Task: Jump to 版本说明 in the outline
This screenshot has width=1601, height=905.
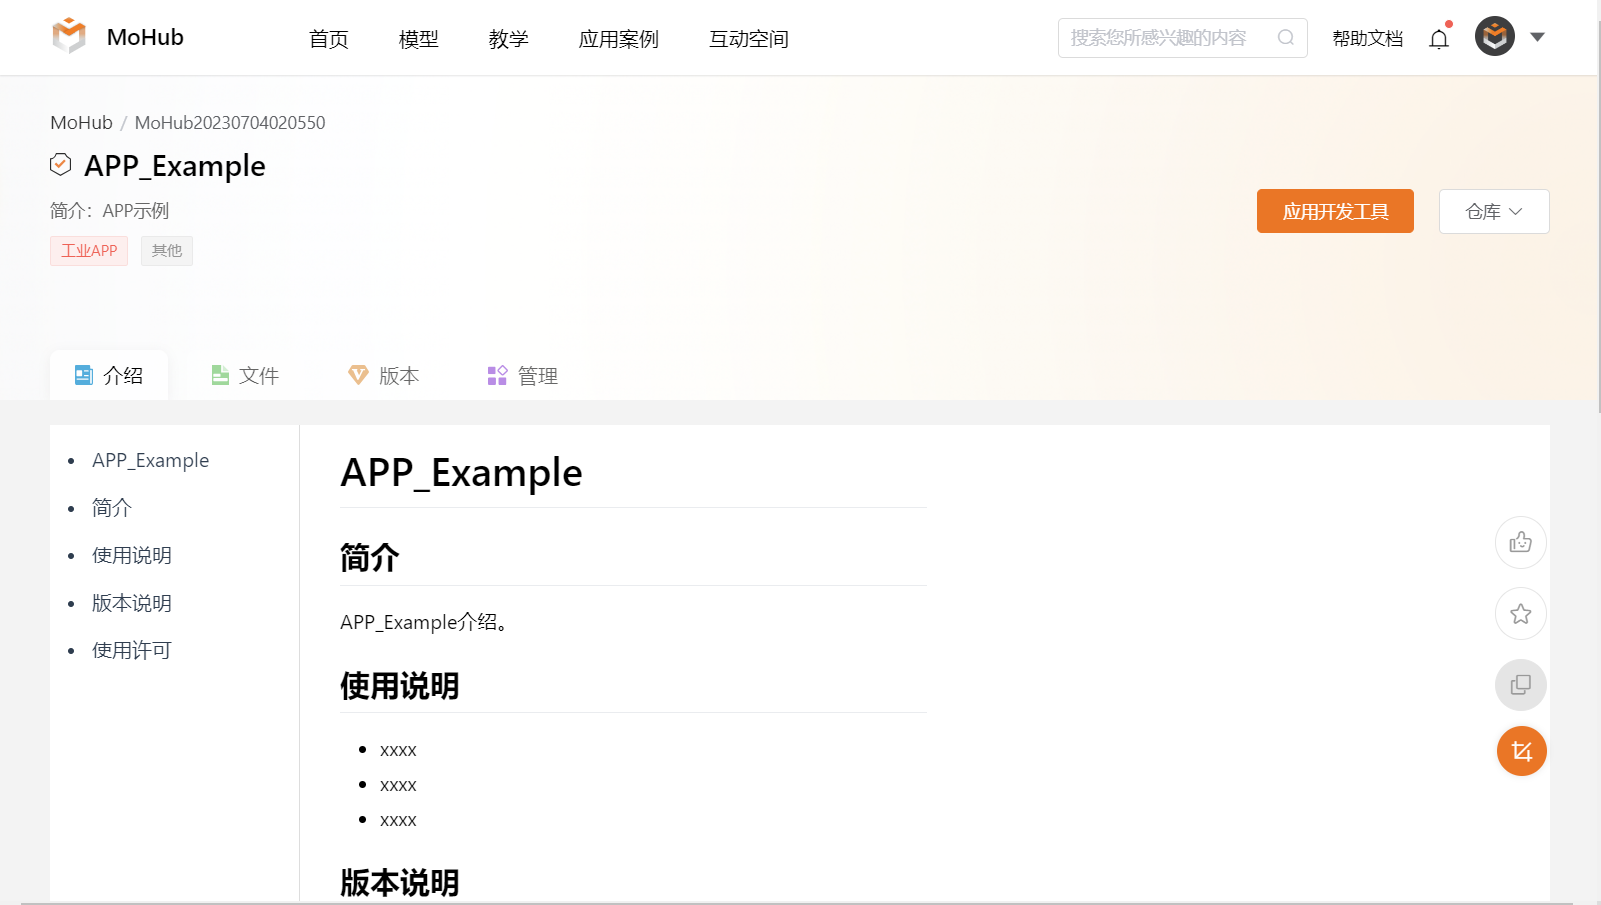Action: click(x=132, y=603)
